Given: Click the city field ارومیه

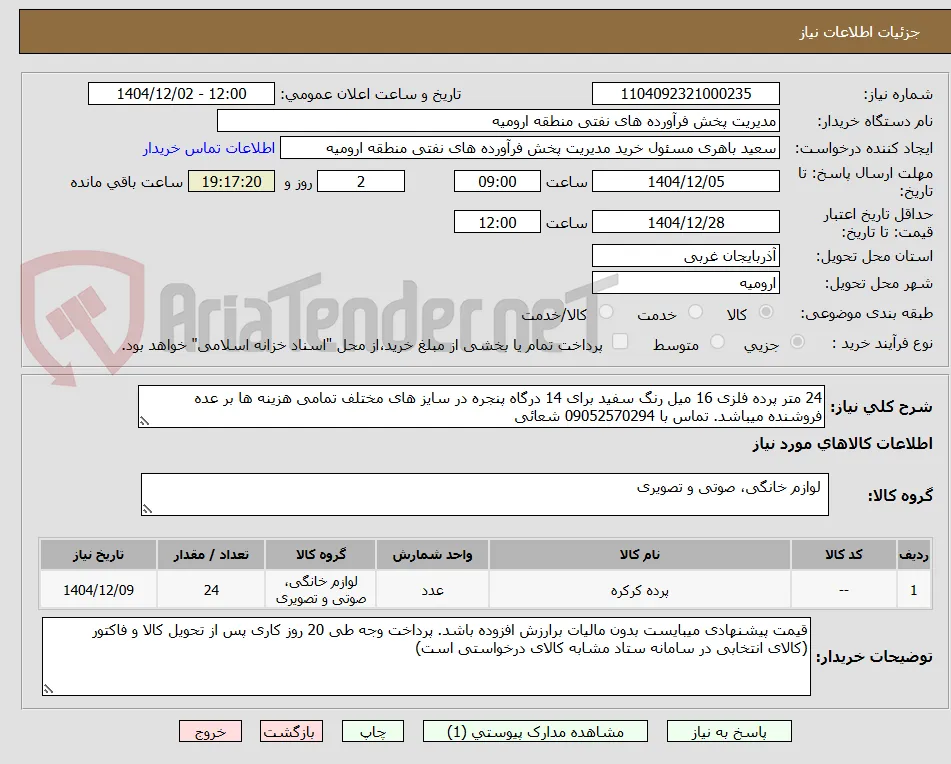Looking at the screenshot, I should coord(686,283).
